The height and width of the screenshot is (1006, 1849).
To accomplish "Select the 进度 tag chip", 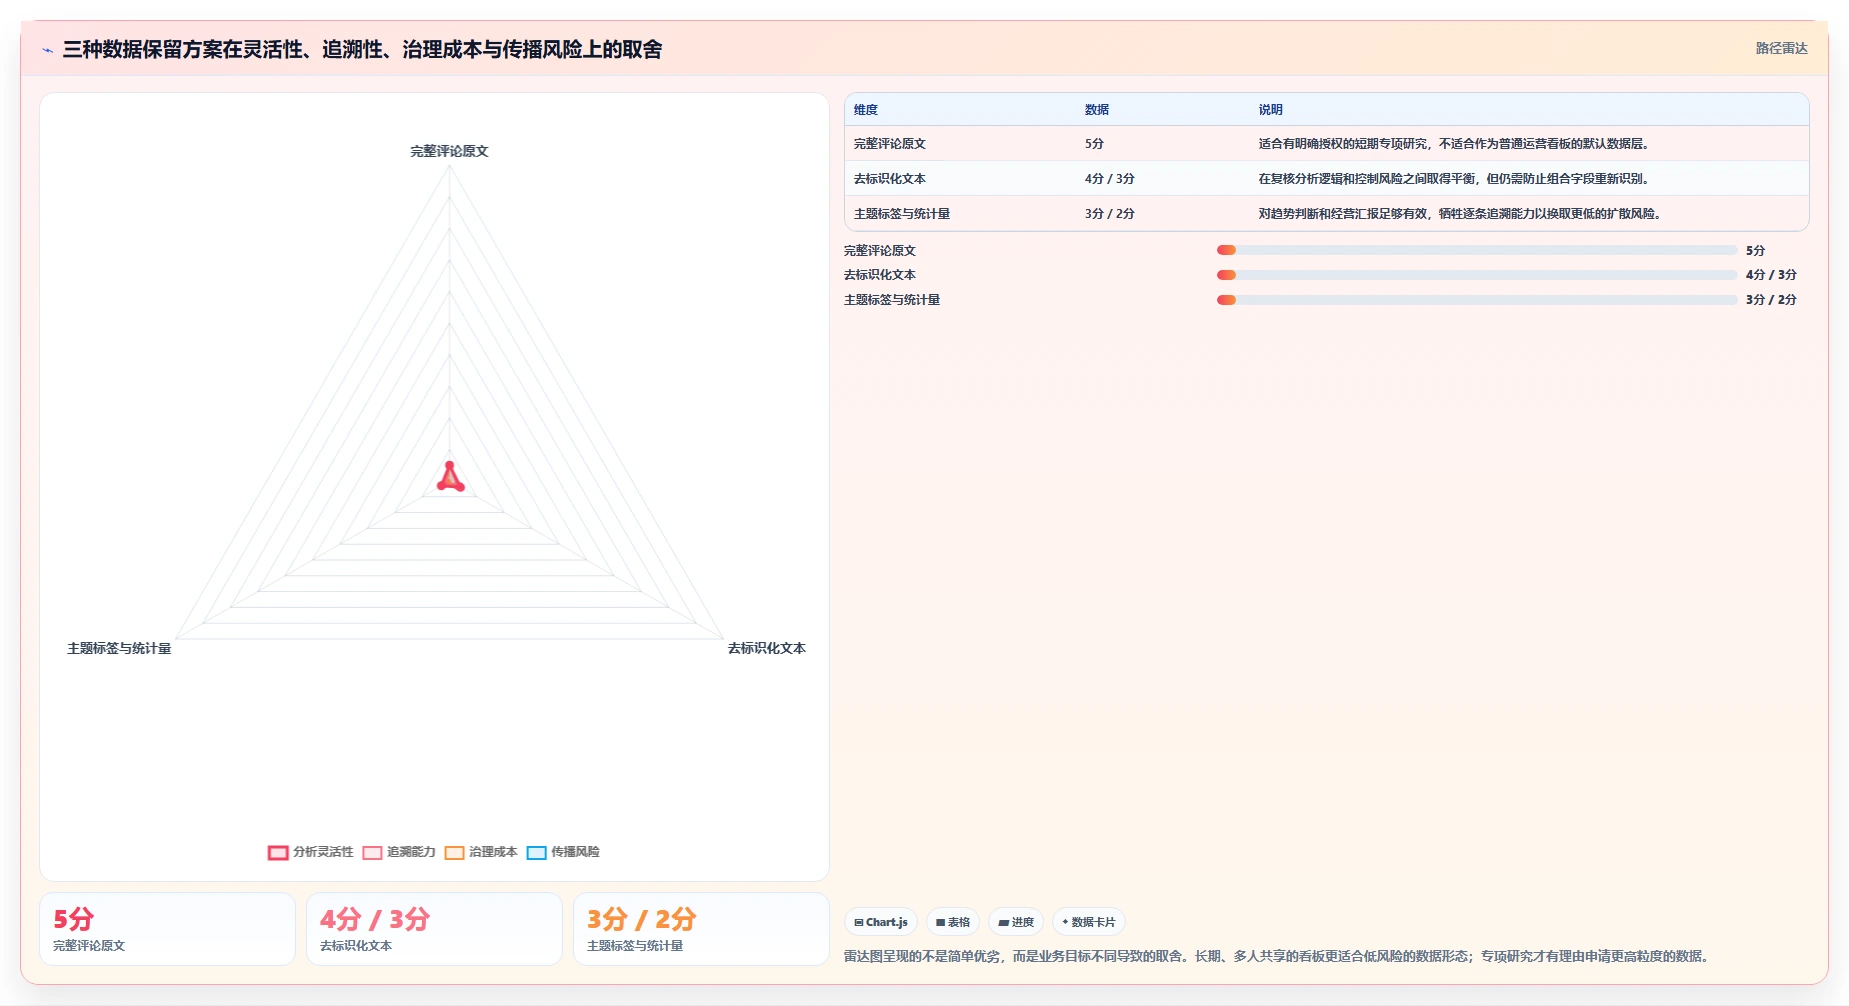I will tap(1016, 922).
